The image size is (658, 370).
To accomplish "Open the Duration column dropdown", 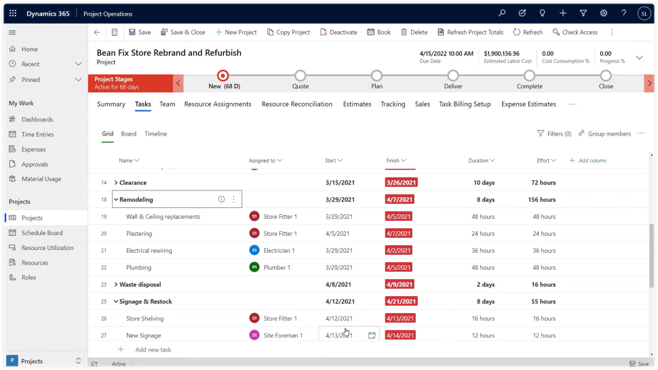I will click(482, 161).
